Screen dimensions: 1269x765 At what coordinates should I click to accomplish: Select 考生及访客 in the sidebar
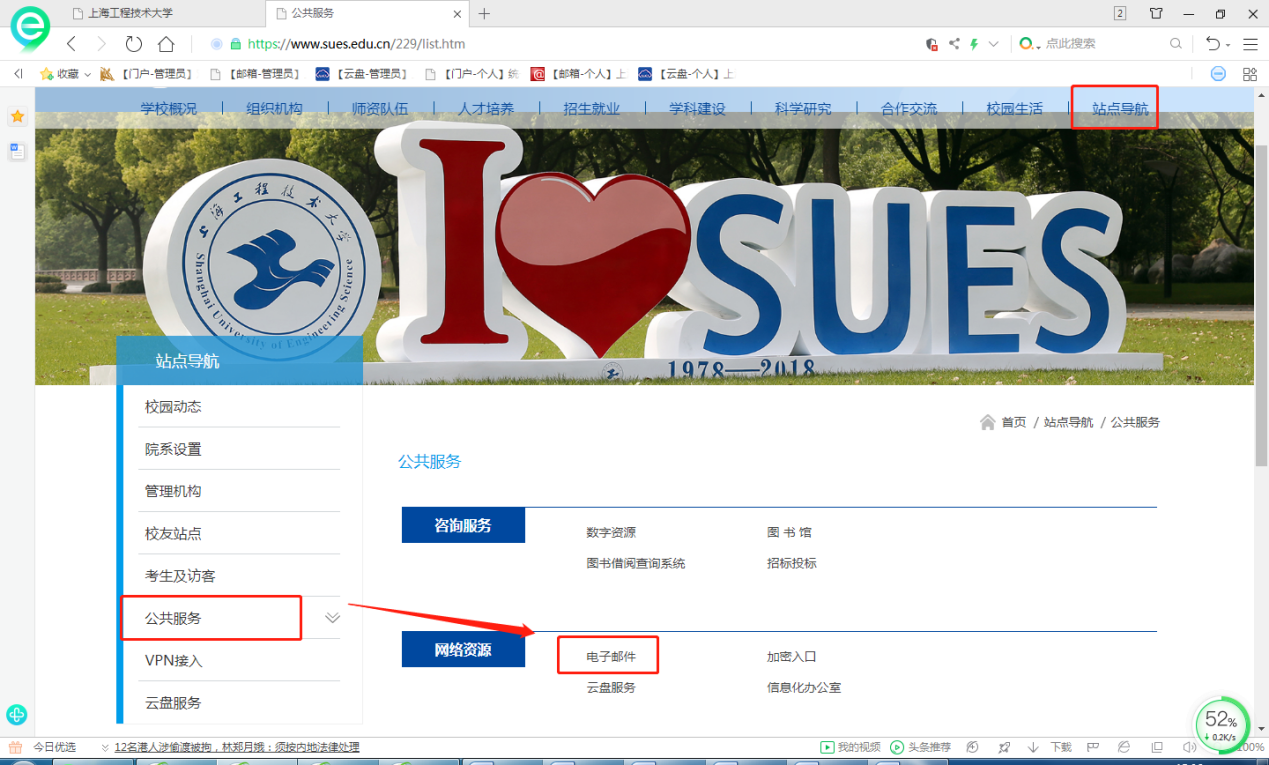[180, 576]
